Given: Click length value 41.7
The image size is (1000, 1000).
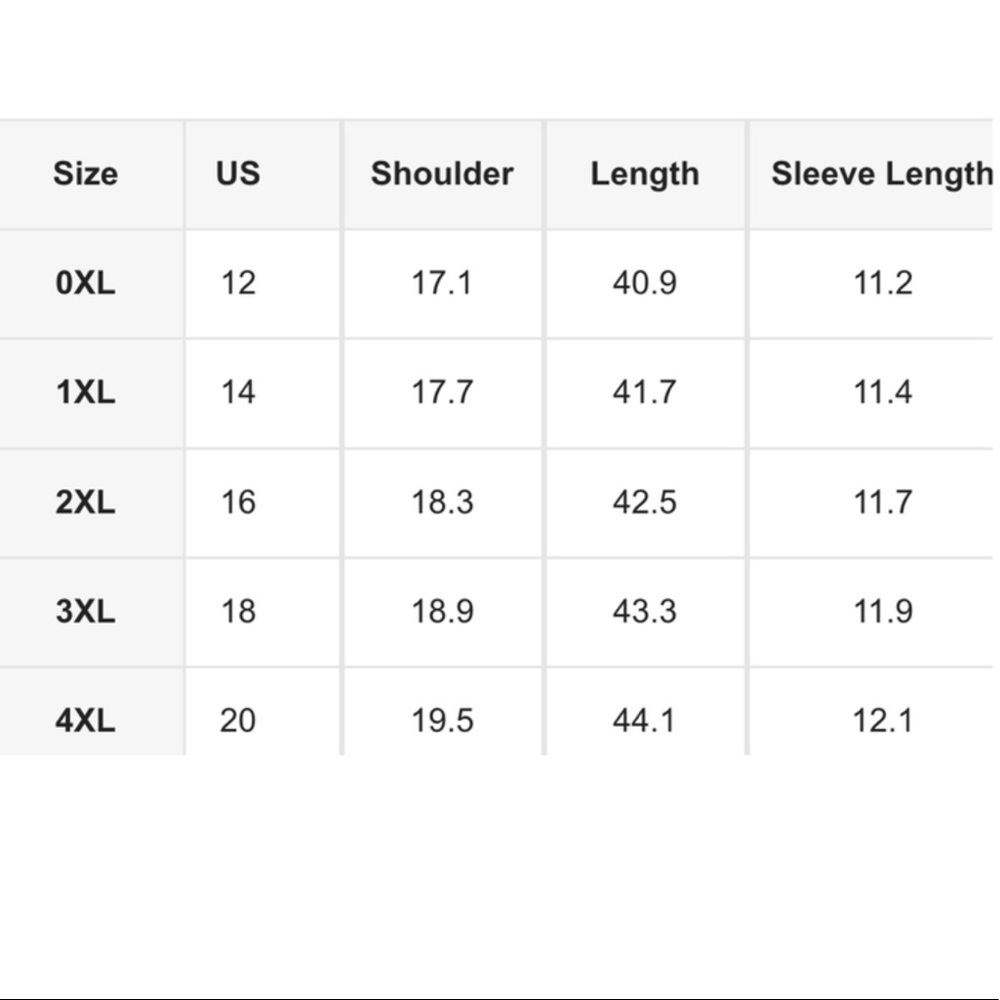Looking at the screenshot, I should pyautogui.click(x=644, y=392).
